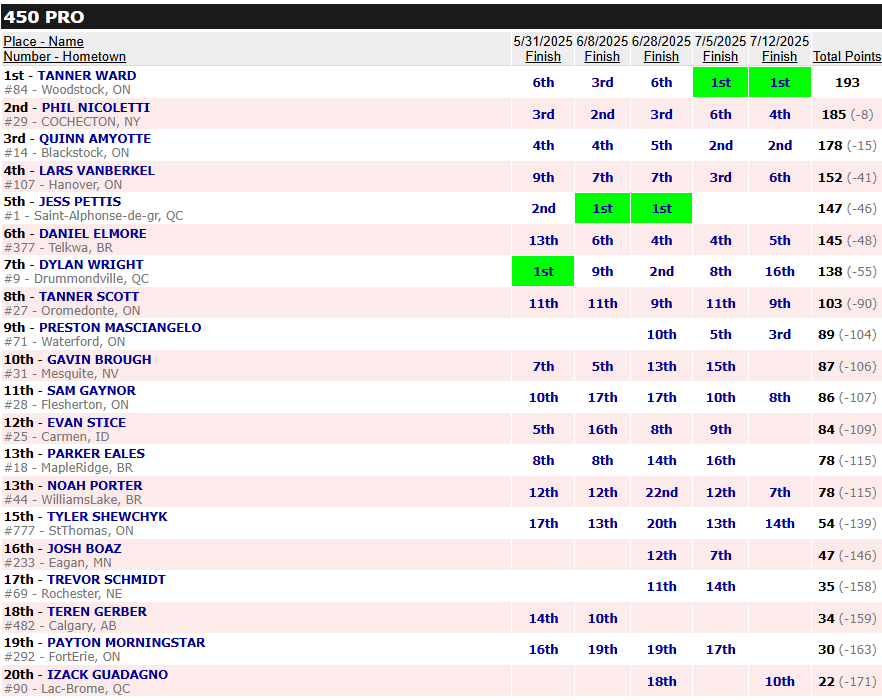Image resolution: width=882 pixels, height=700 pixels.
Task: Click Jess Pettis's 6/8 green 1st result
Action: pos(602,208)
